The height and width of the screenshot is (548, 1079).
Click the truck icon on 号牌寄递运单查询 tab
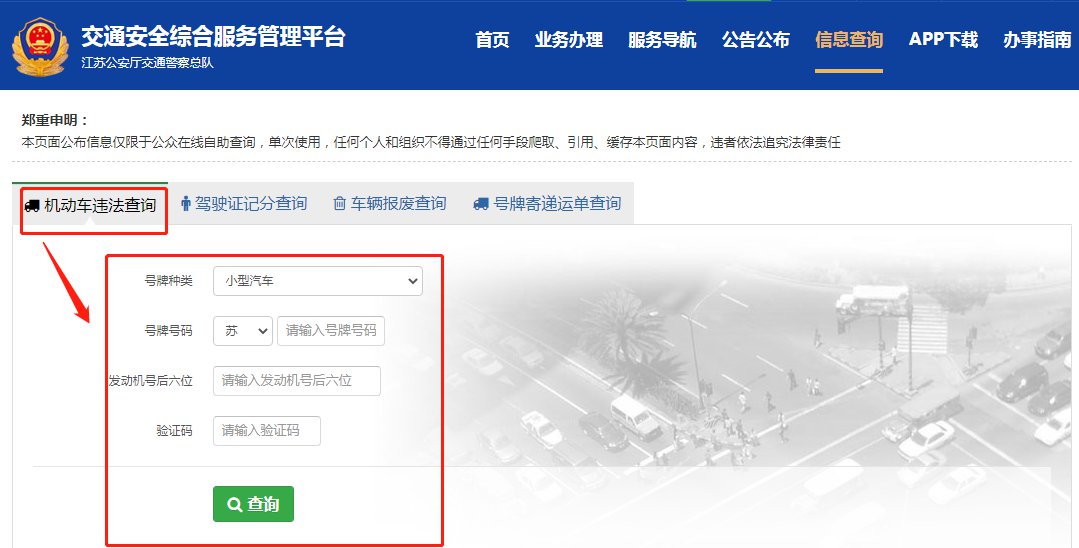(481, 204)
